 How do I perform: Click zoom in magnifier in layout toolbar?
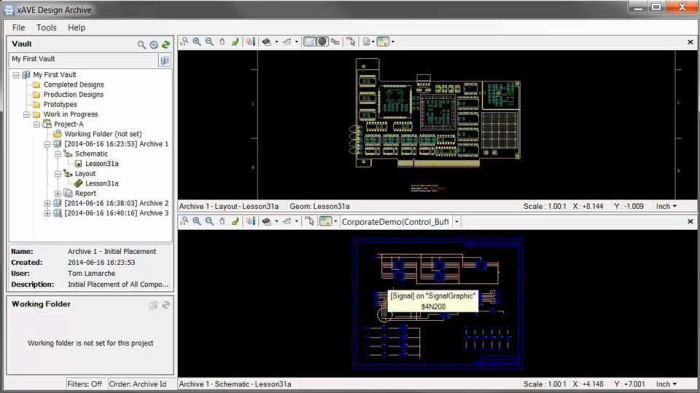(196, 42)
